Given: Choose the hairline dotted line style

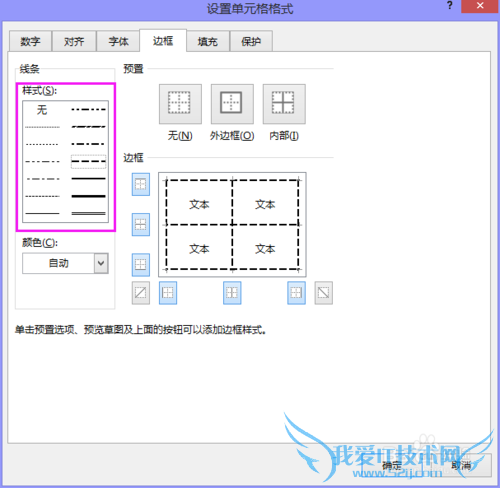Looking at the screenshot, I should point(42,127).
